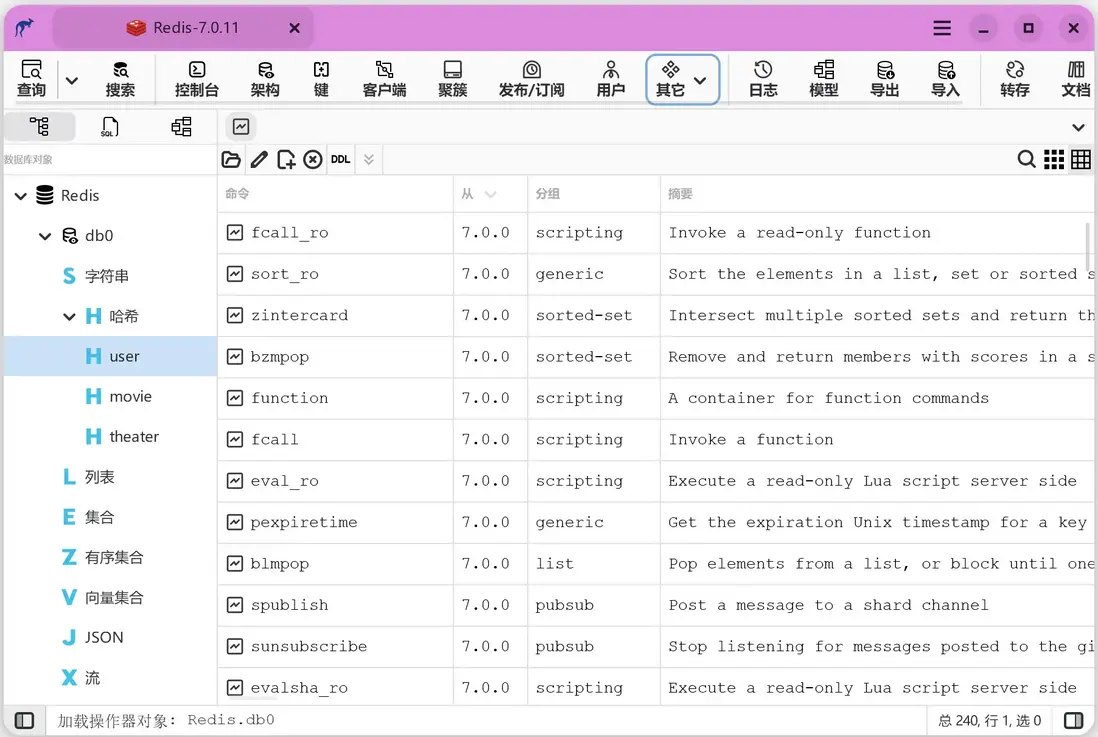Expand the double-chevron more options button
This screenshot has width=1098, height=737.
tap(369, 160)
